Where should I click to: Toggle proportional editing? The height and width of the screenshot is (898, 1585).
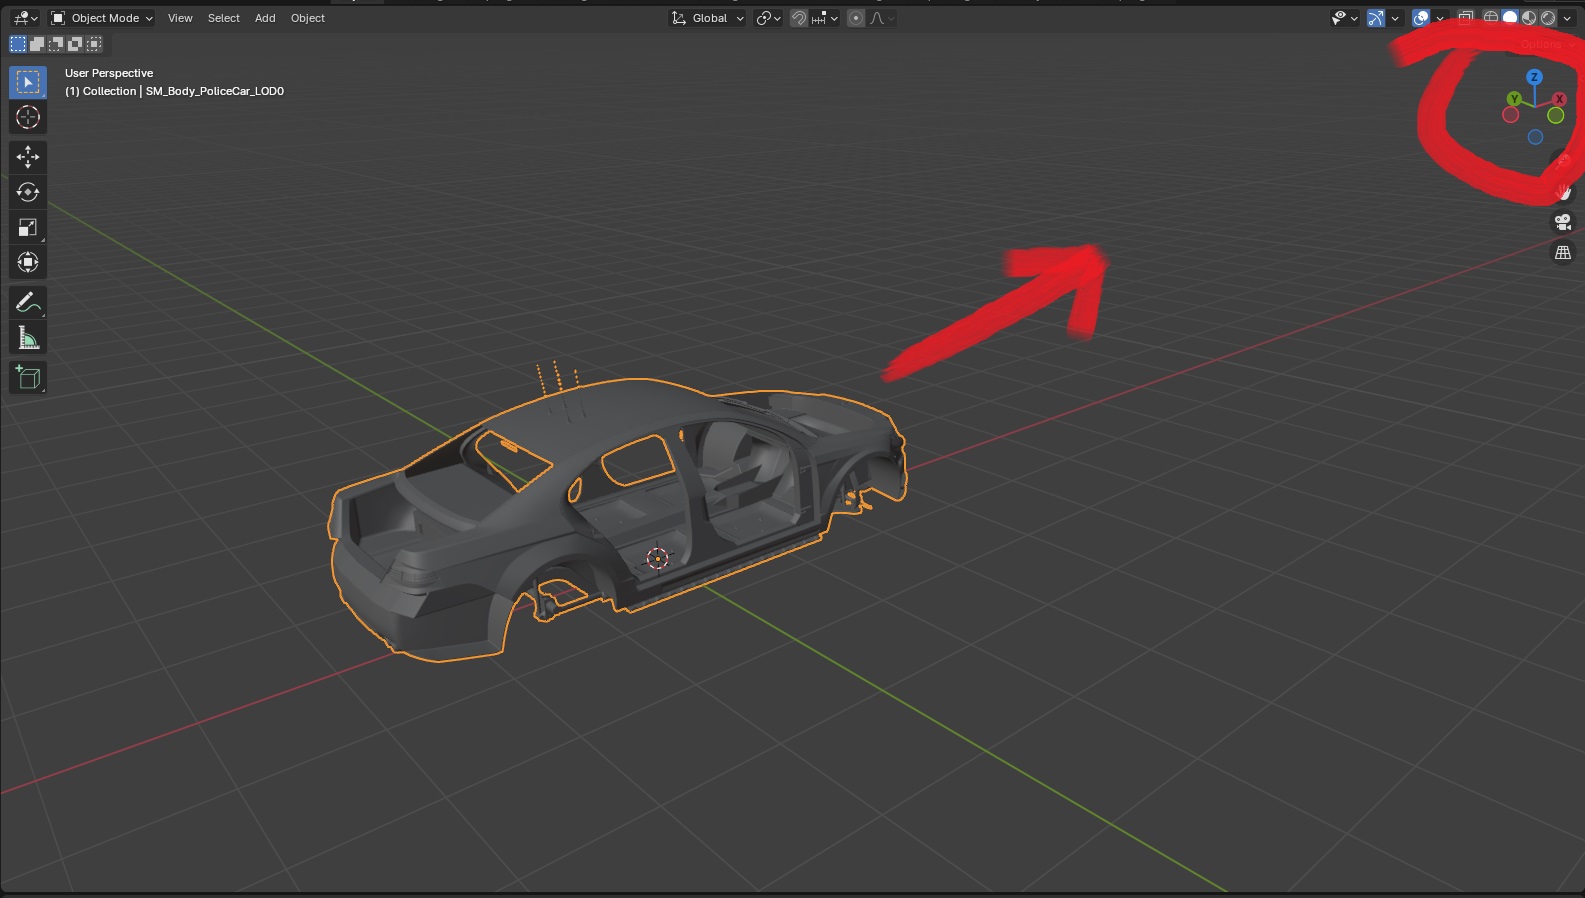point(856,18)
